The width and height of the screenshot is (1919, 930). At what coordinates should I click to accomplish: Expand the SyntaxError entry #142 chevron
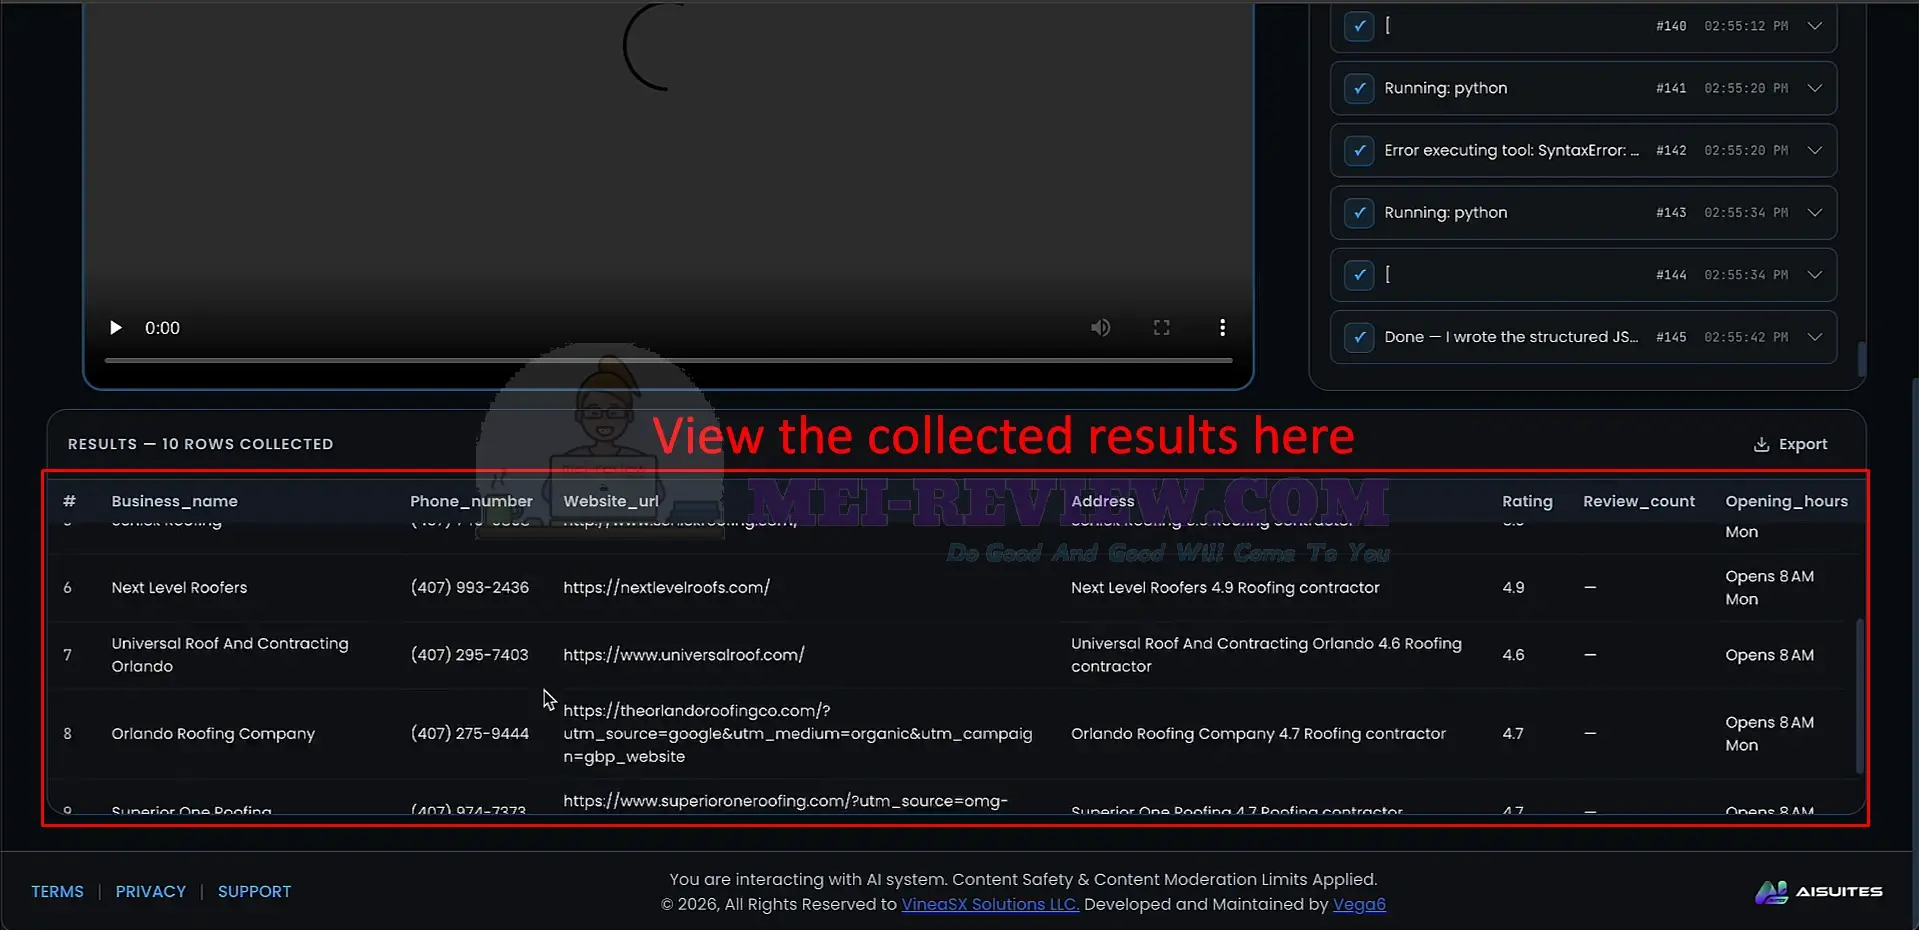pos(1814,150)
